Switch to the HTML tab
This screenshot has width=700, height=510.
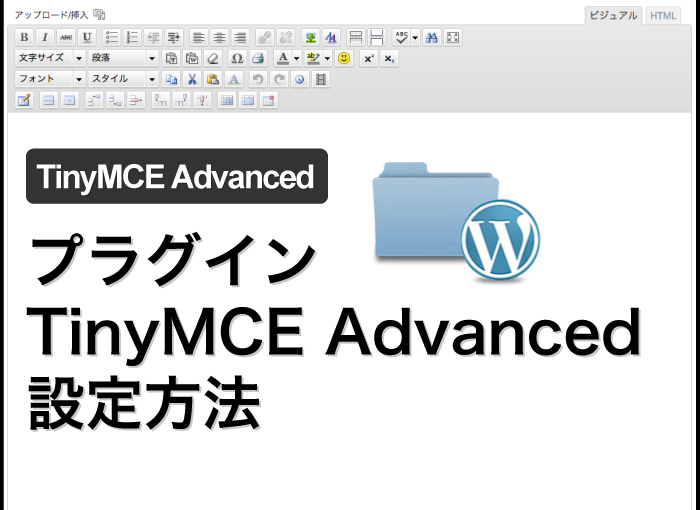pos(663,16)
